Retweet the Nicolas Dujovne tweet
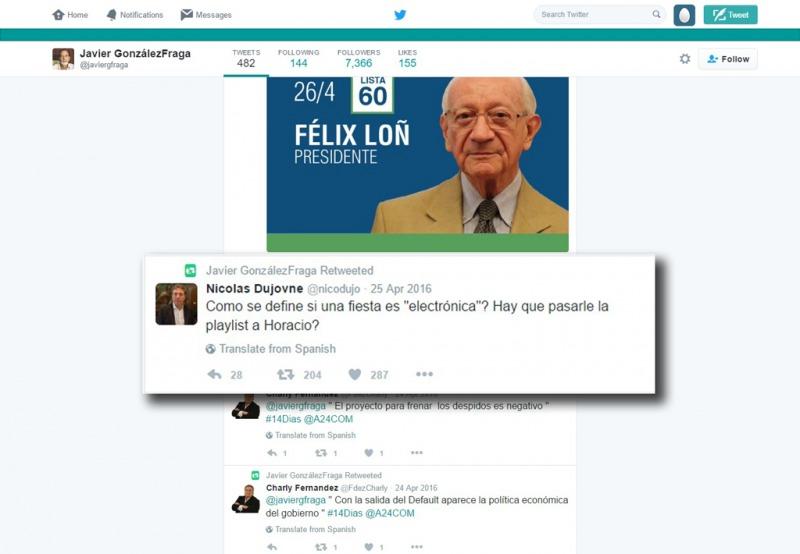The height and width of the screenshot is (554, 800). (x=286, y=375)
